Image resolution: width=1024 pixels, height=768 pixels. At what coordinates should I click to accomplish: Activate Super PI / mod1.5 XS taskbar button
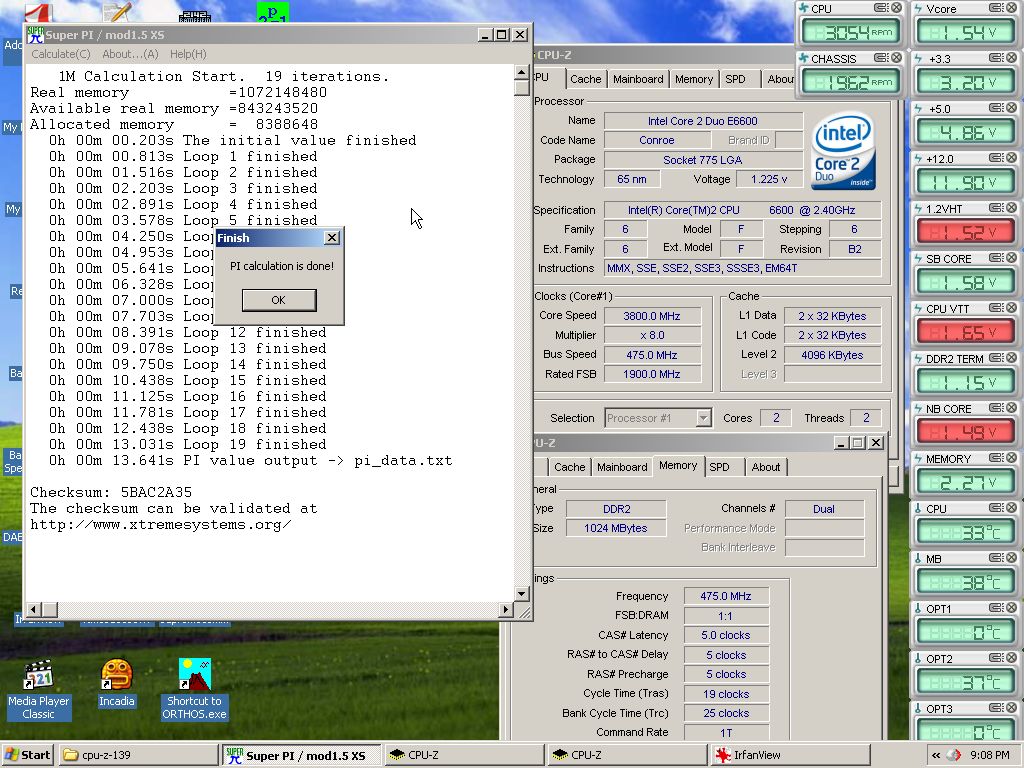click(x=301, y=755)
